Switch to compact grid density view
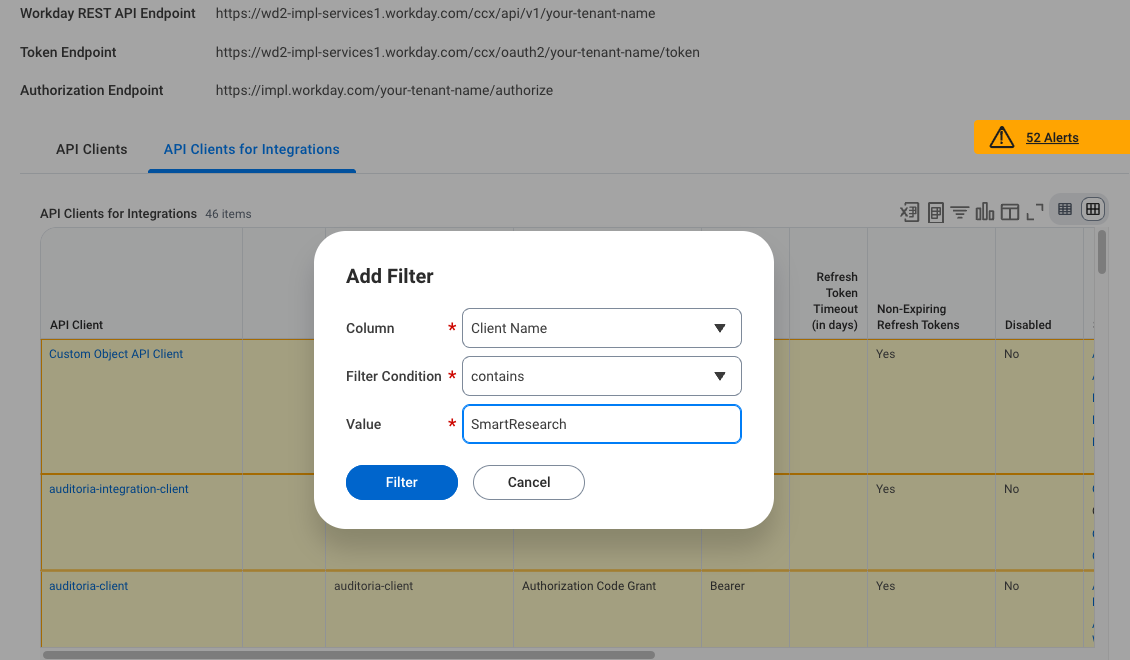Screen dimensions: 1130x660 pyautogui.click(x=1065, y=210)
